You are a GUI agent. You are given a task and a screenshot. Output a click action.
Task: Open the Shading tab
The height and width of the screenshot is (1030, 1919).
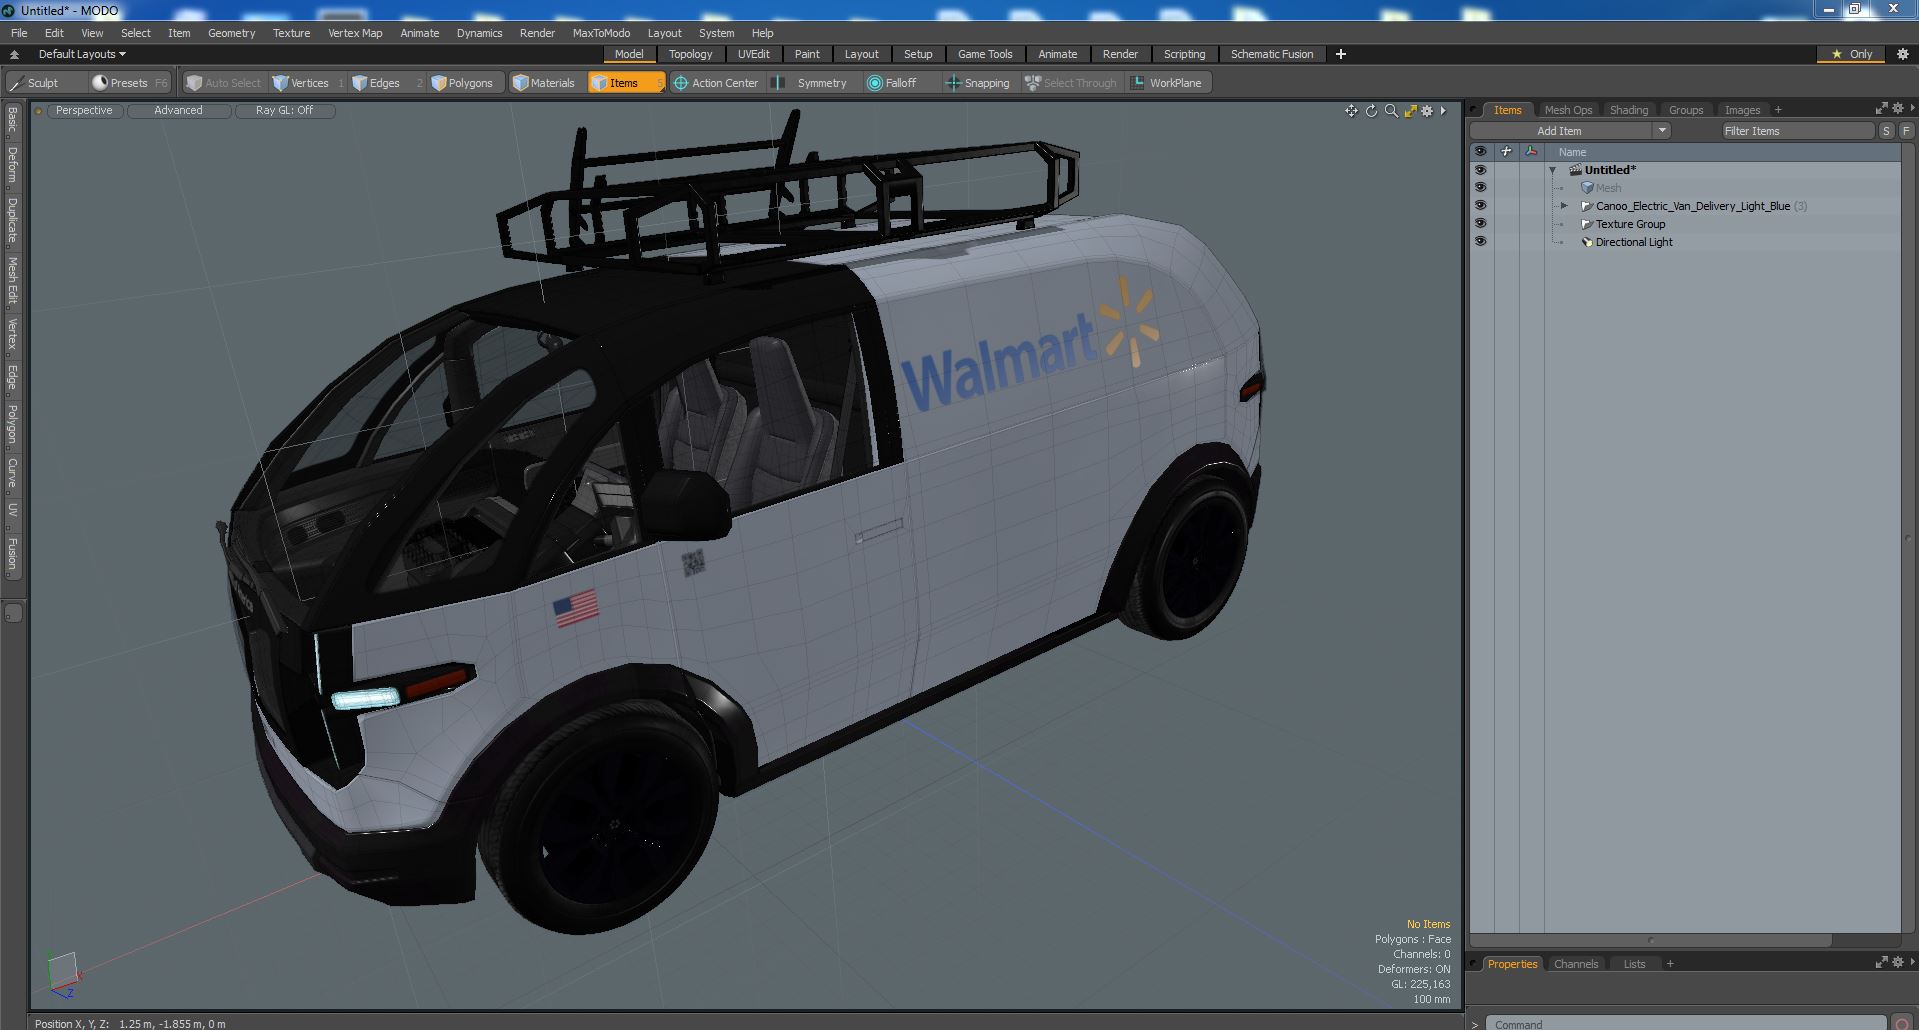pyautogui.click(x=1628, y=110)
